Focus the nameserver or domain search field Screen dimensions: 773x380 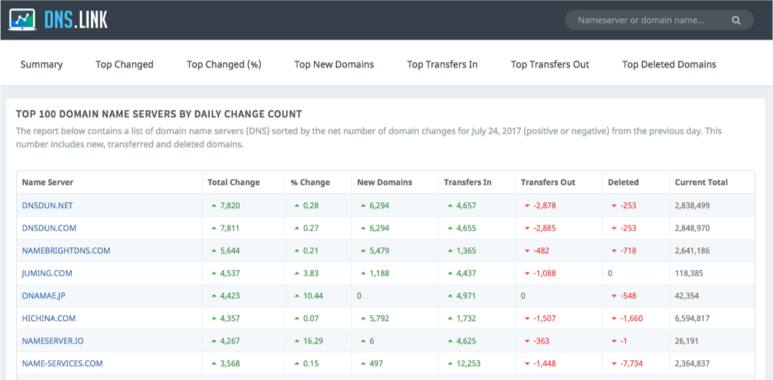659,20
